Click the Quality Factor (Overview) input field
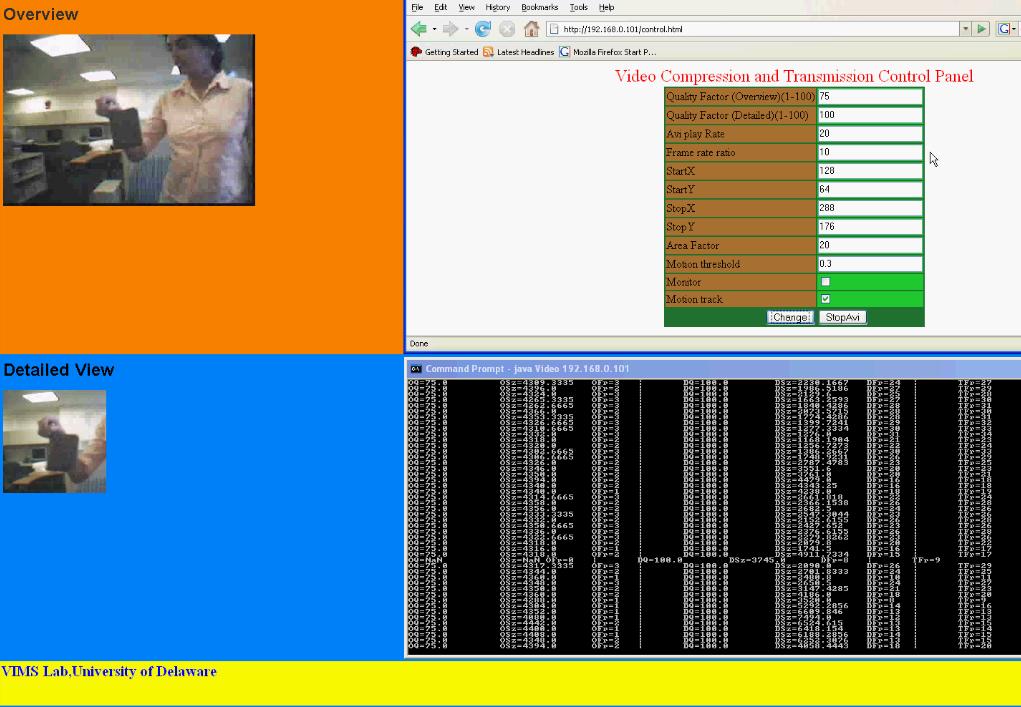This screenshot has height=707, width=1021. click(x=869, y=97)
